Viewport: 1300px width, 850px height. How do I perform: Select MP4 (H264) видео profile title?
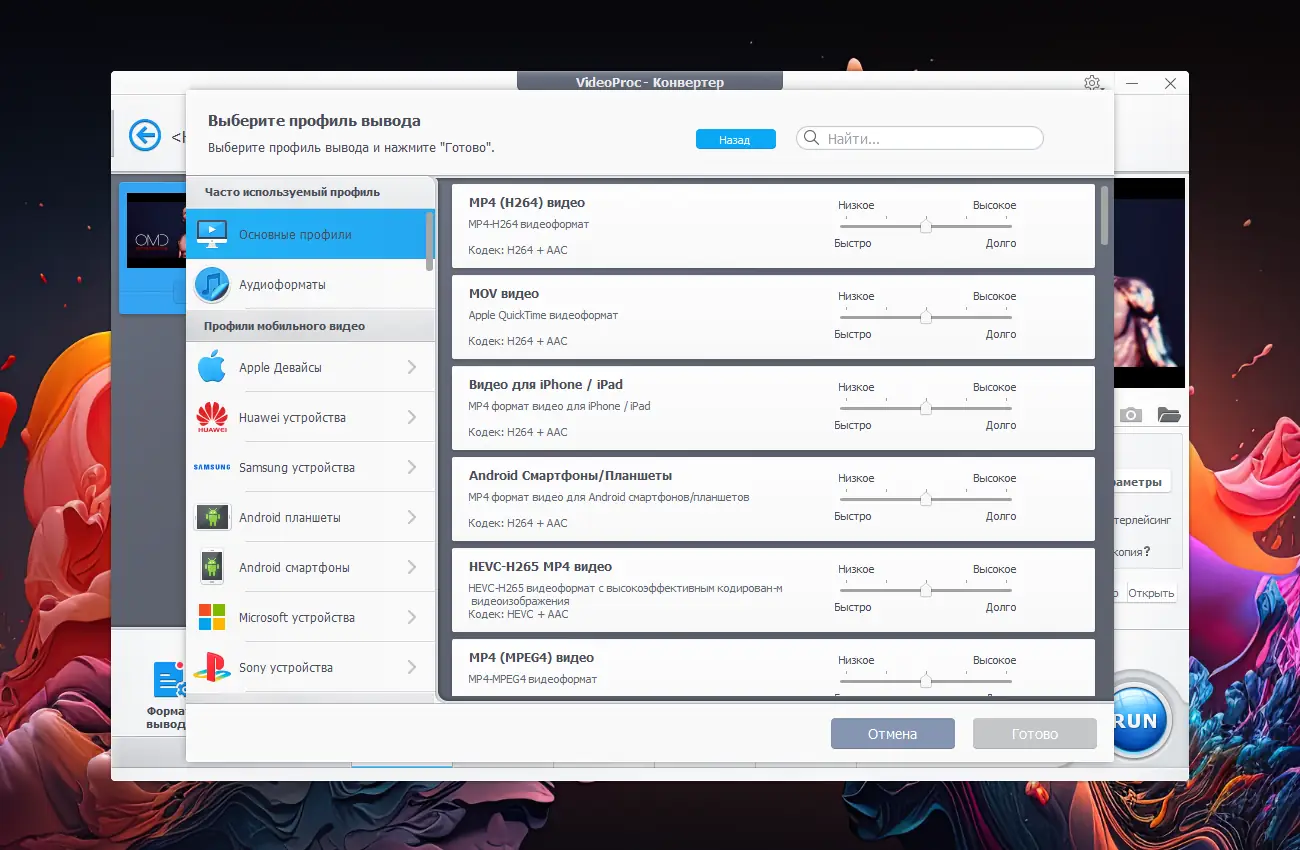coord(527,203)
